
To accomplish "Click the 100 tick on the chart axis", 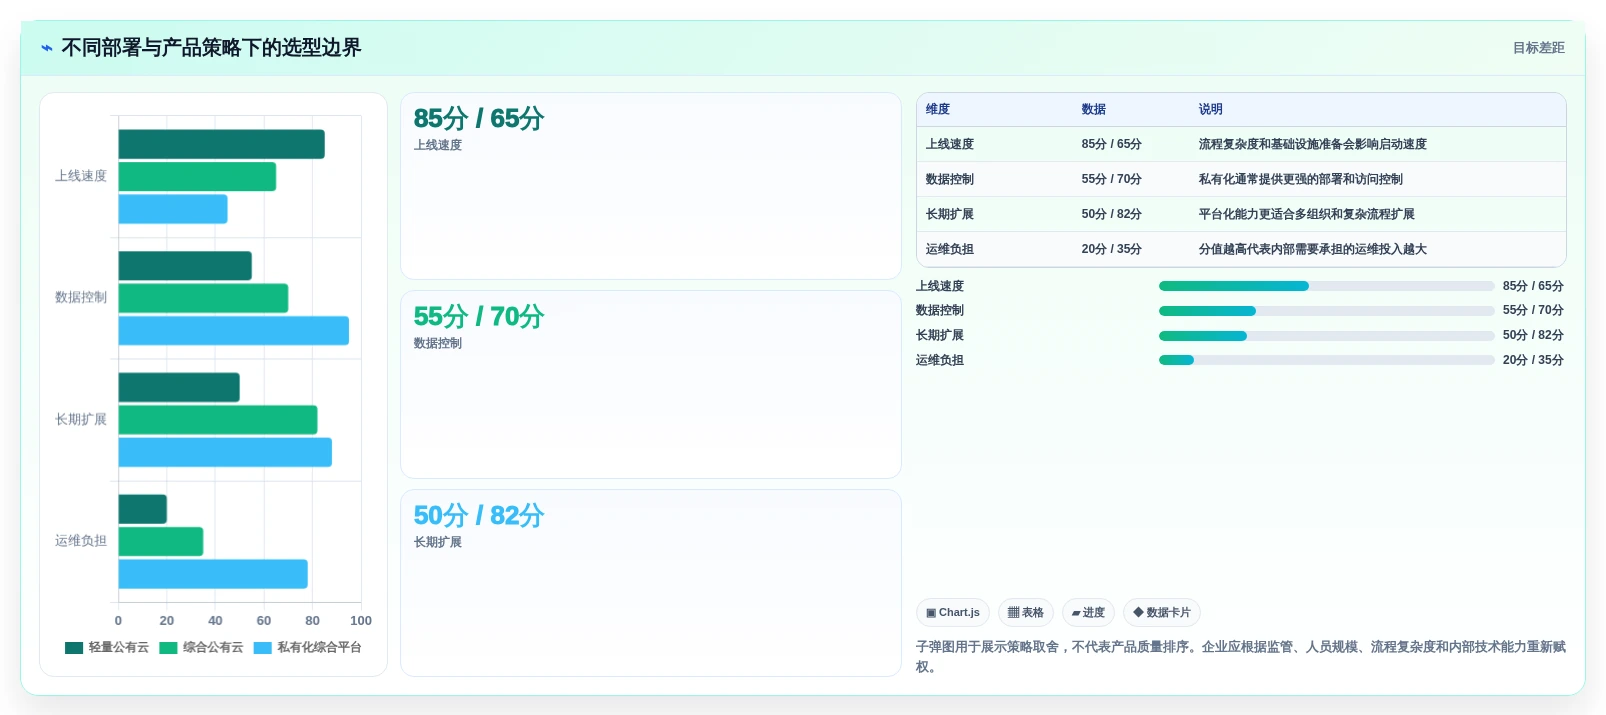I will tap(361, 621).
